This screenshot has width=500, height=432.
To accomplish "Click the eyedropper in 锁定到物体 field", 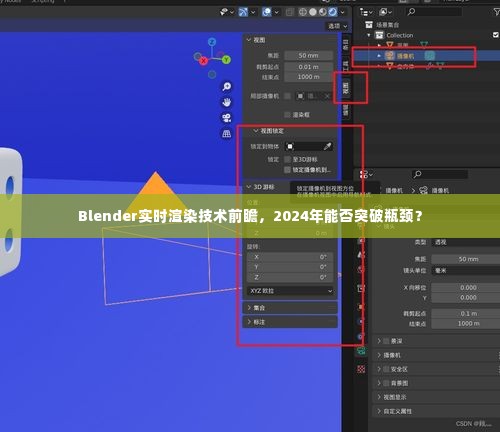I will [x=328, y=146].
